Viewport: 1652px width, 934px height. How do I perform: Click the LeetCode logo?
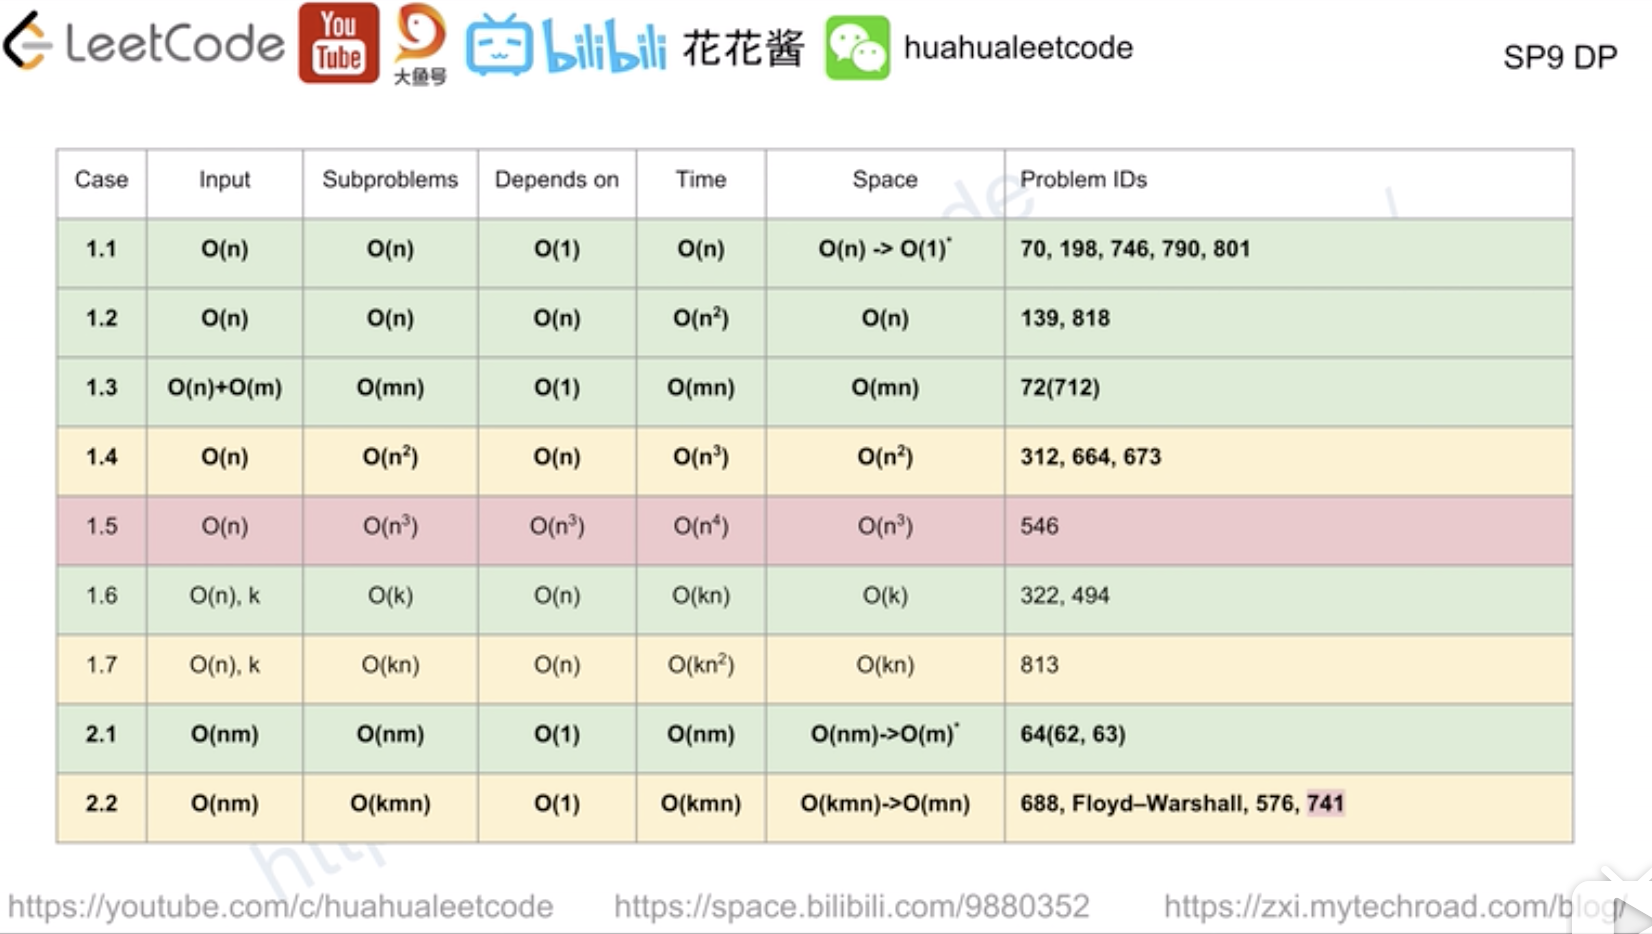point(144,42)
